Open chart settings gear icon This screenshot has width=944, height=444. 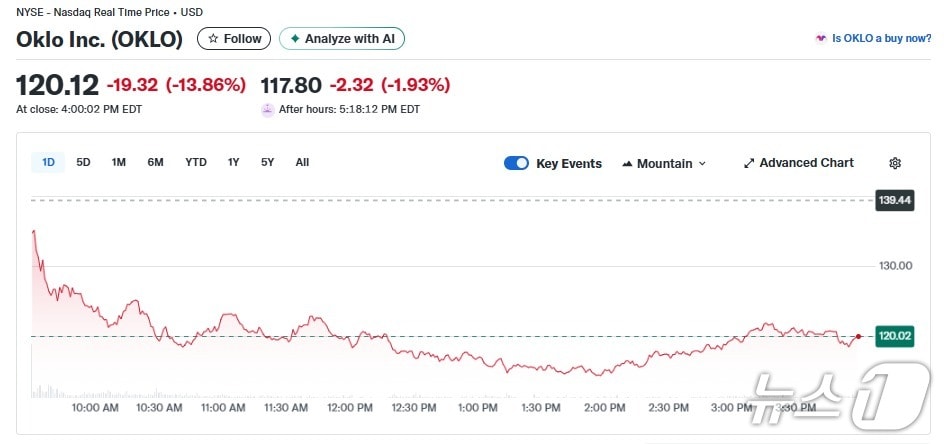pos(895,163)
